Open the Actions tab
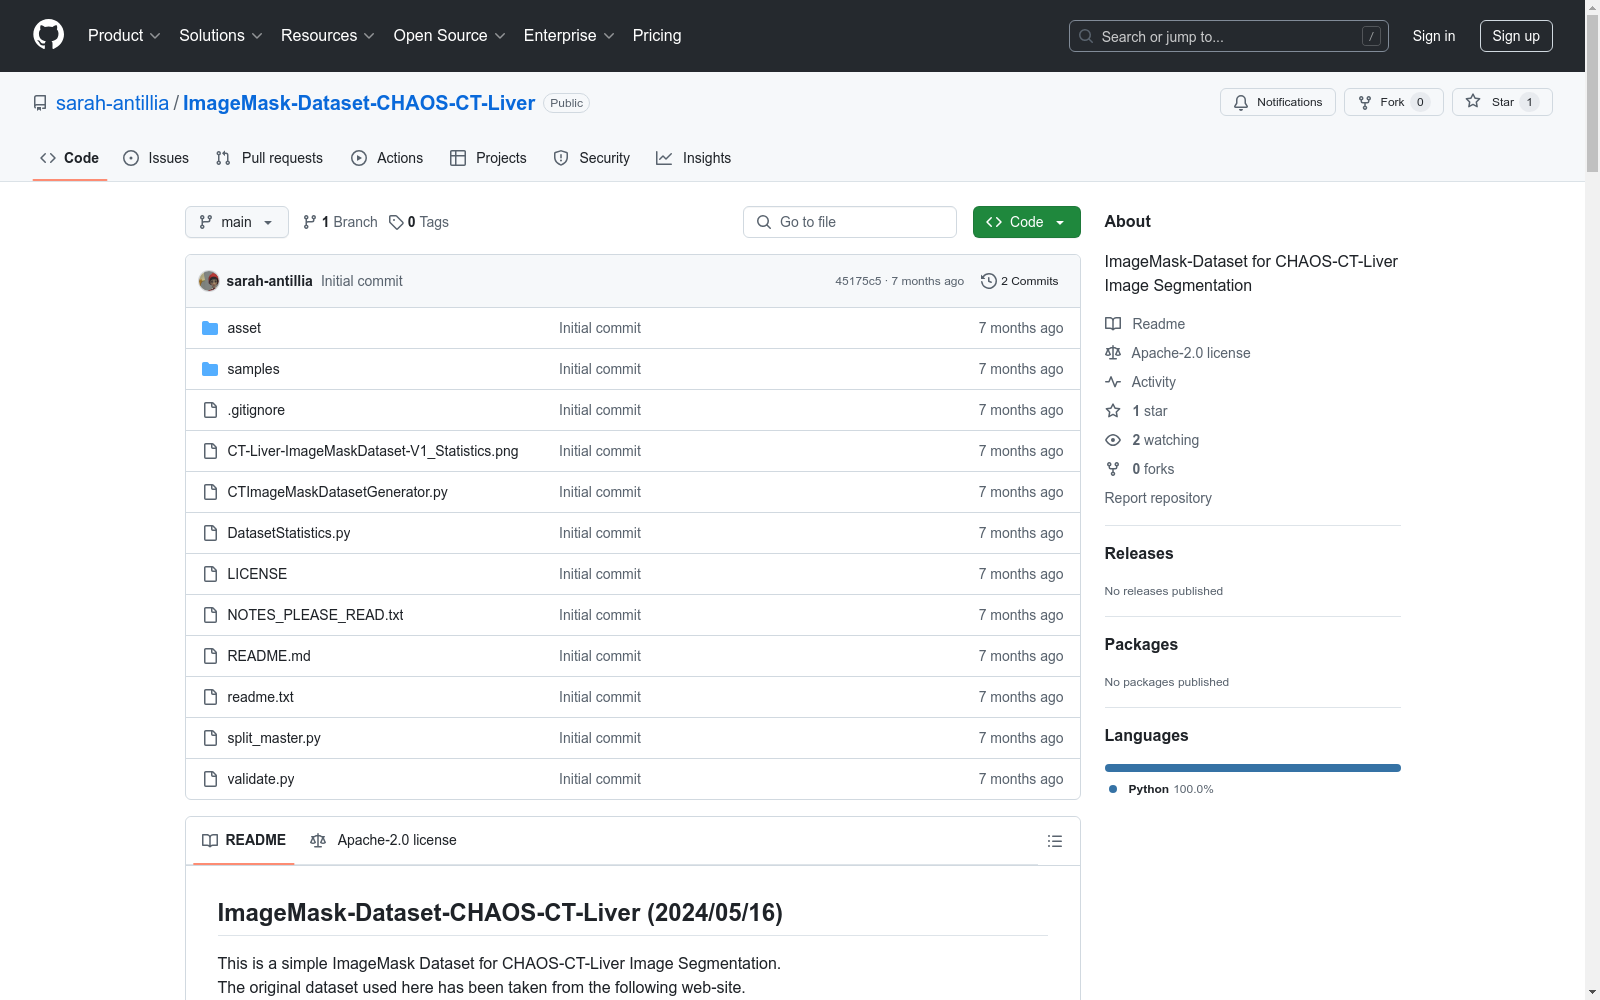 pyautogui.click(x=387, y=158)
